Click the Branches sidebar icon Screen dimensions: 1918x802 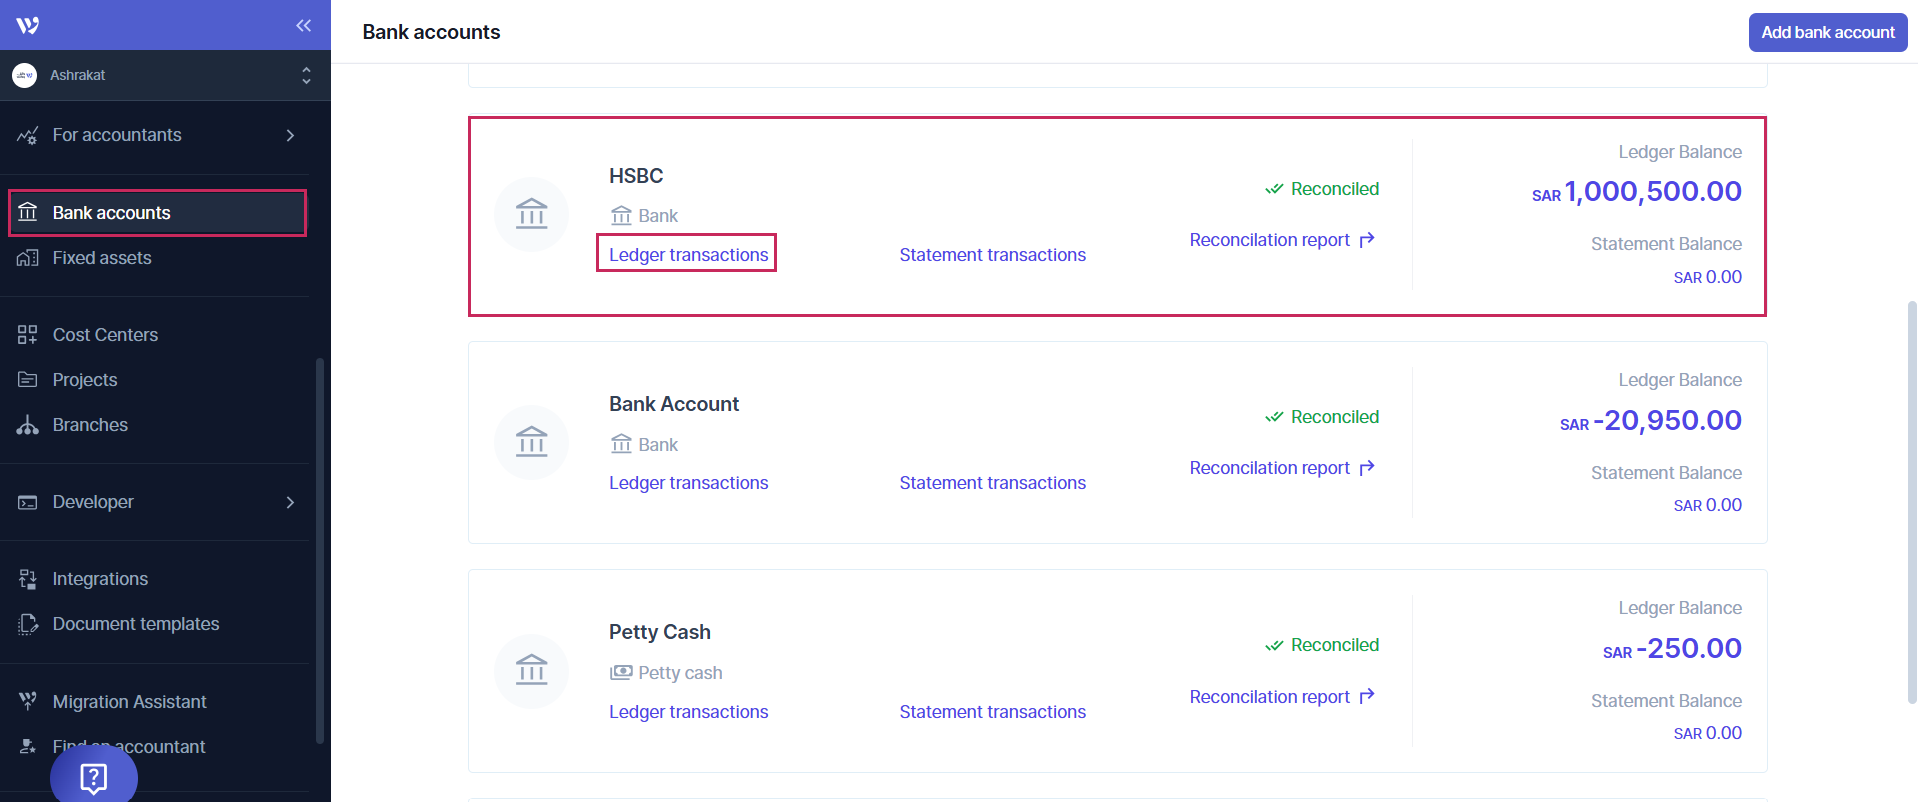[x=28, y=425]
